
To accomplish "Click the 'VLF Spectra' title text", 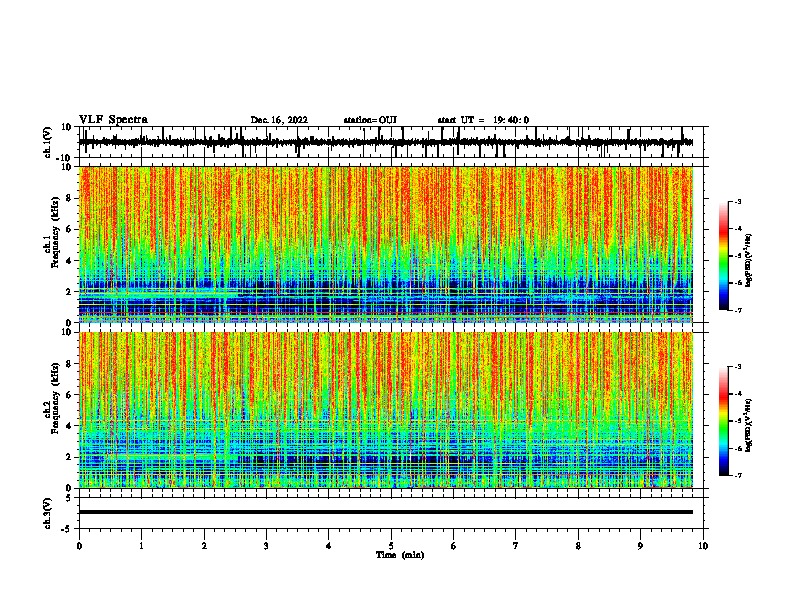I will click(x=113, y=120).
